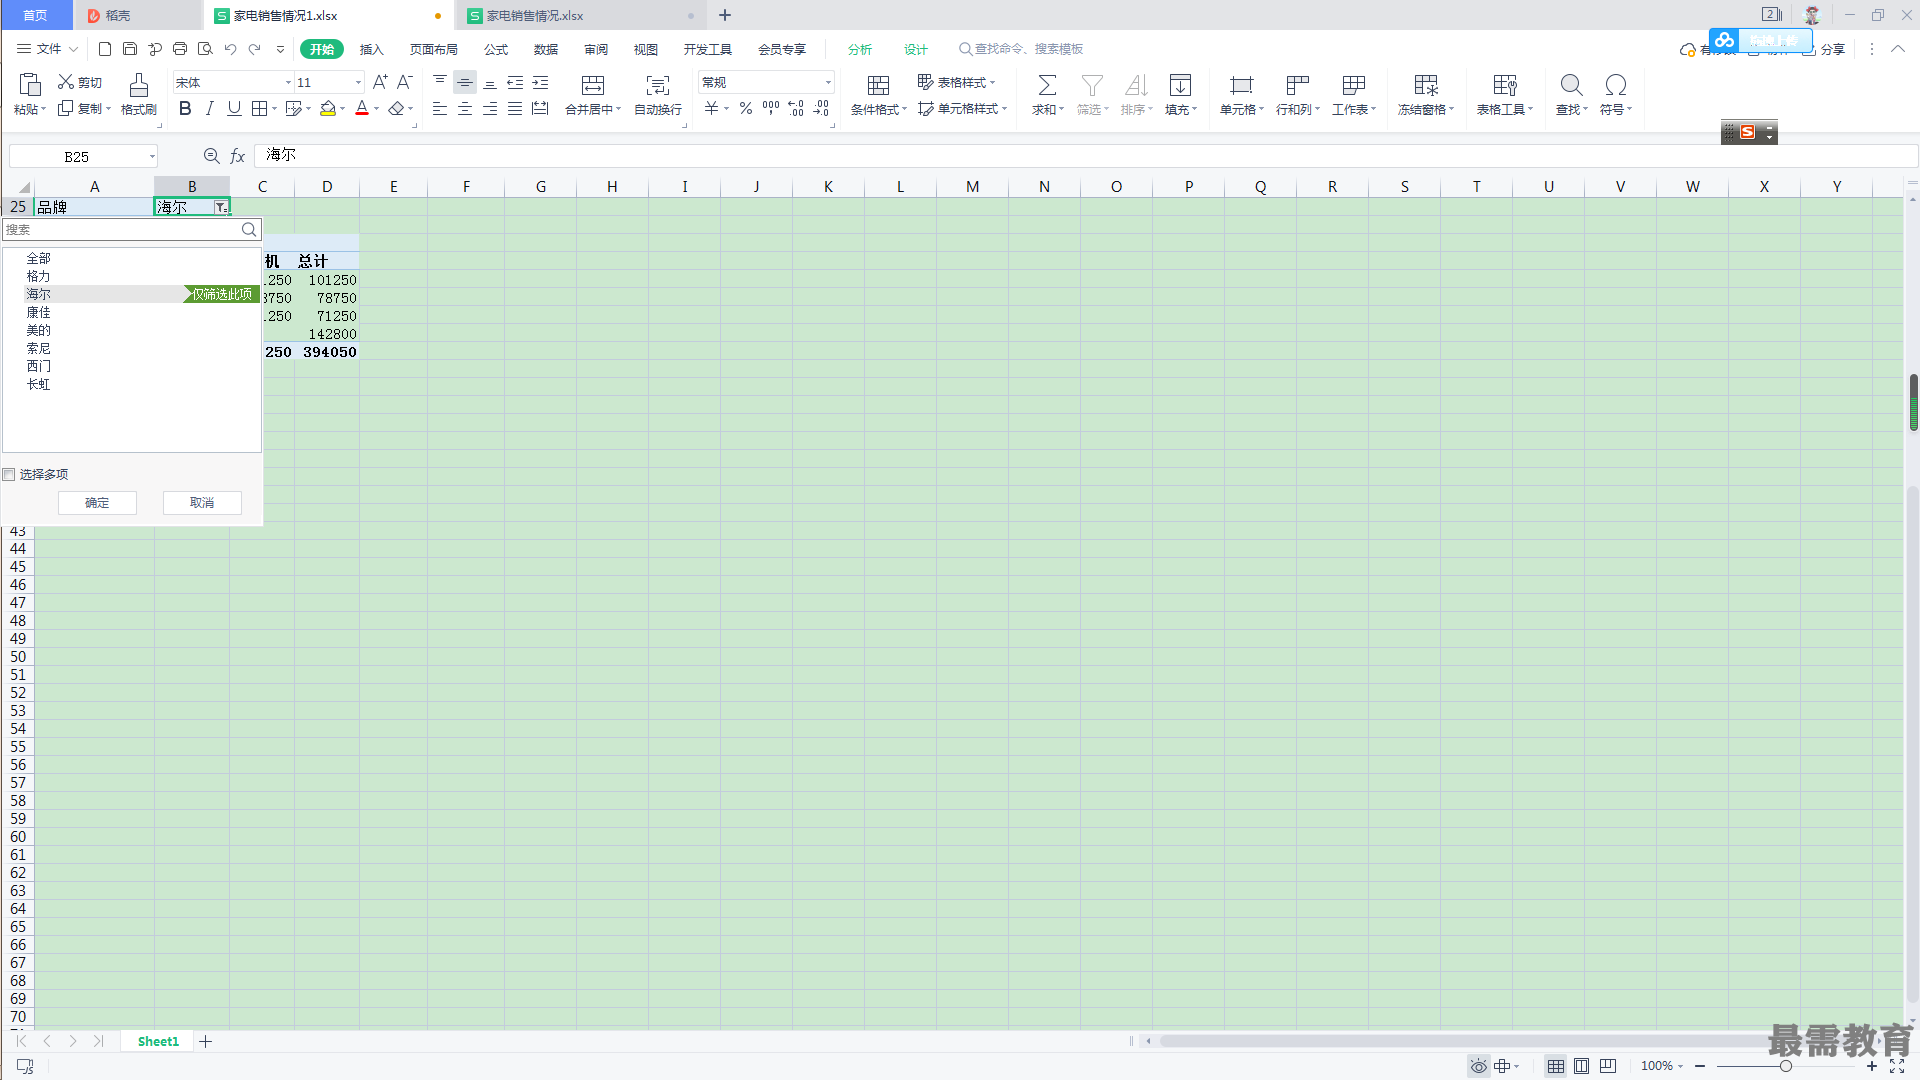1920x1080 pixels.
Task: Toggle Bold formatting
Action: click(185, 109)
